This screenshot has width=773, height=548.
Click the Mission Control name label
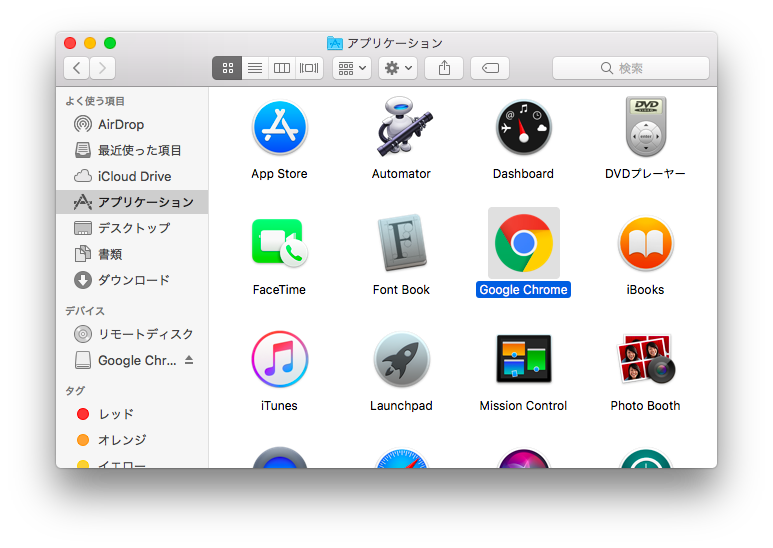pyautogui.click(x=524, y=406)
